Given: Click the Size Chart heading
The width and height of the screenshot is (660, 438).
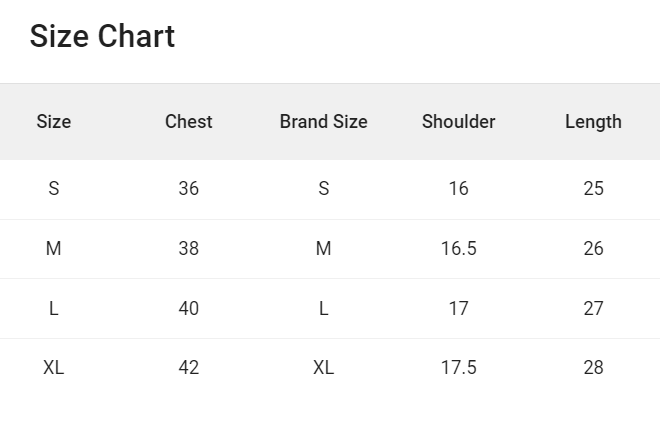Looking at the screenshot, I should coord(102,37).
